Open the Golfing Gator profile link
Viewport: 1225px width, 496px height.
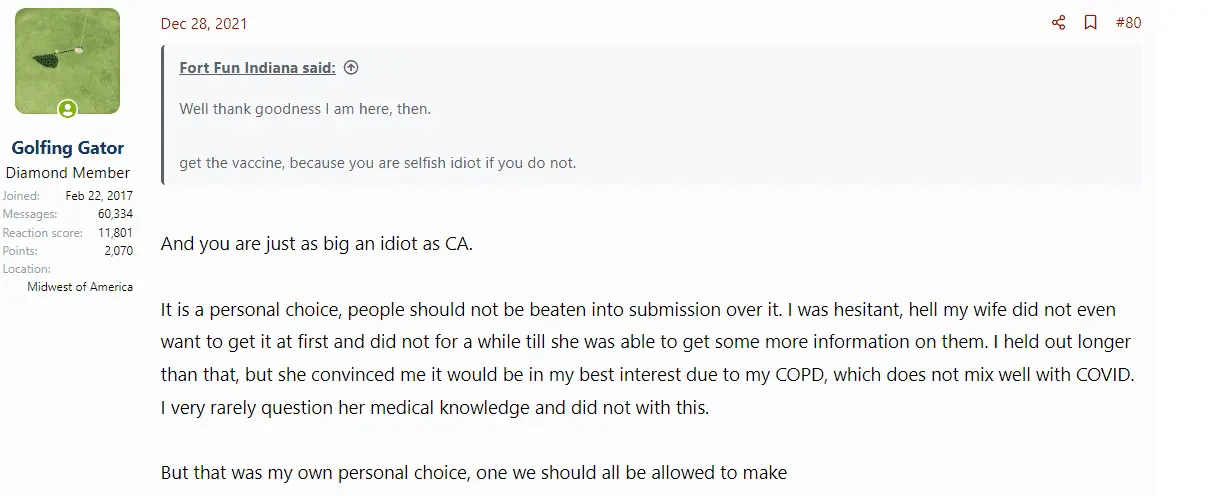click(x=68, y=148)
